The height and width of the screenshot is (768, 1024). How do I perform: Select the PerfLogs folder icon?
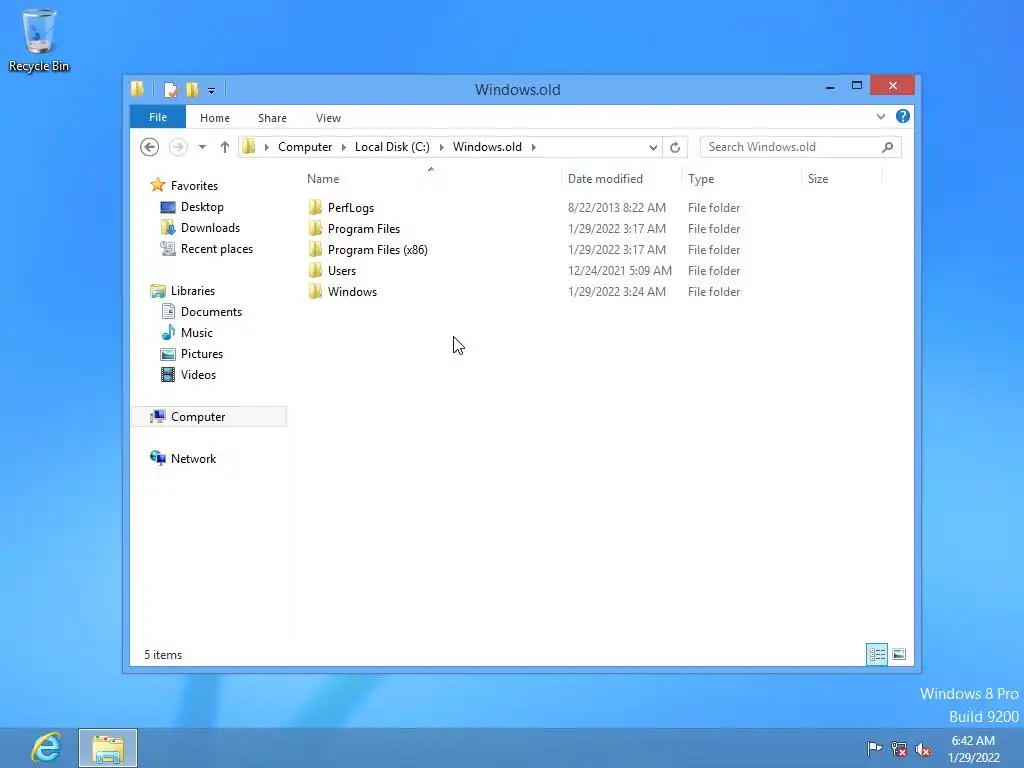click(315, 208)
